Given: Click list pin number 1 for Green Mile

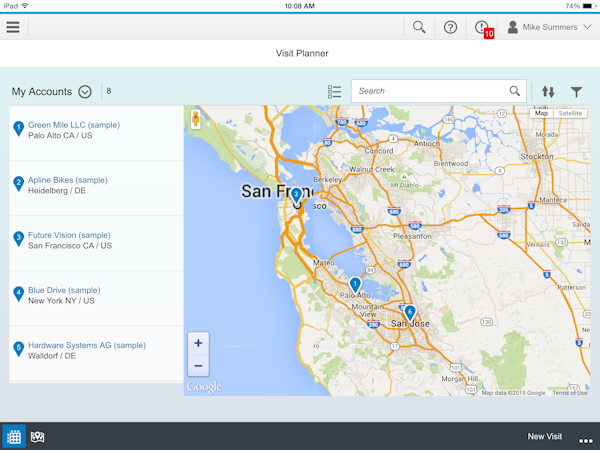Looking at the screenshot, I should pyautogui.click(x=18, y=129).
